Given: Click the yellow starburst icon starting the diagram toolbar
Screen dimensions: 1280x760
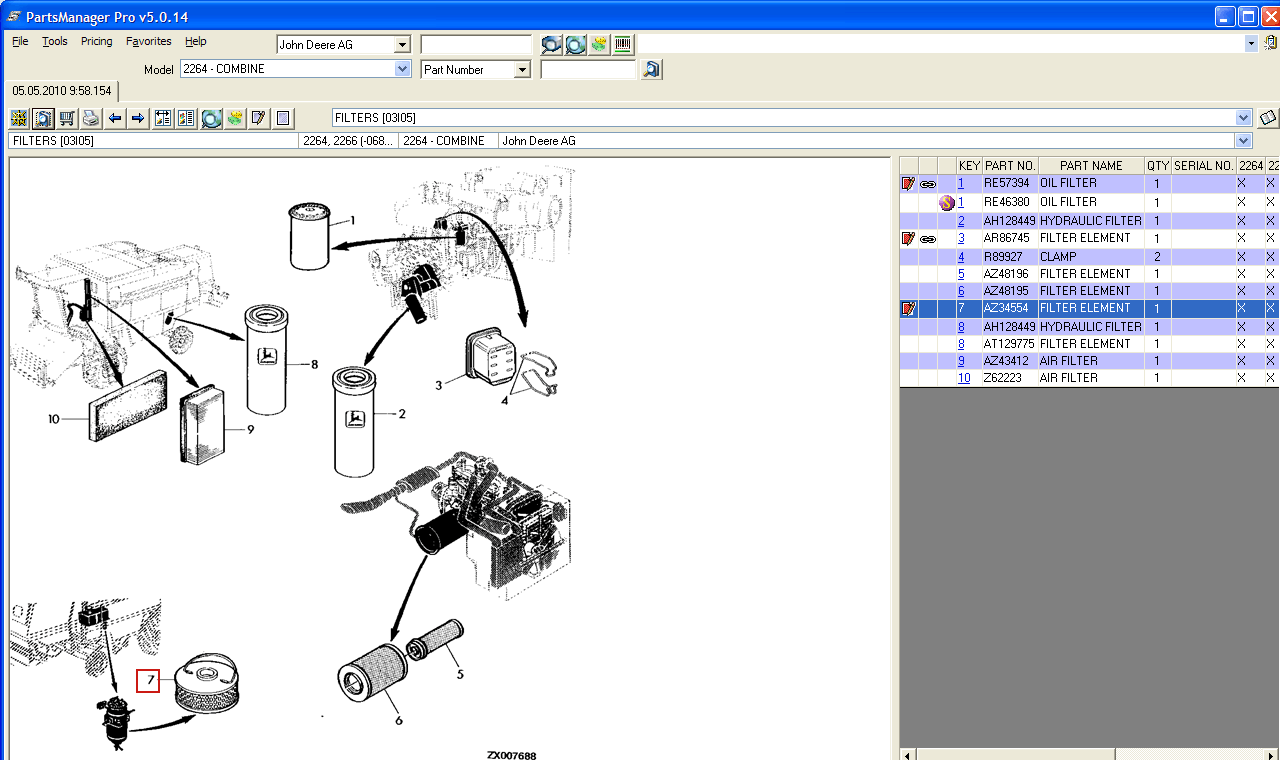Looking at the screenshot, I should coord(19,118).
